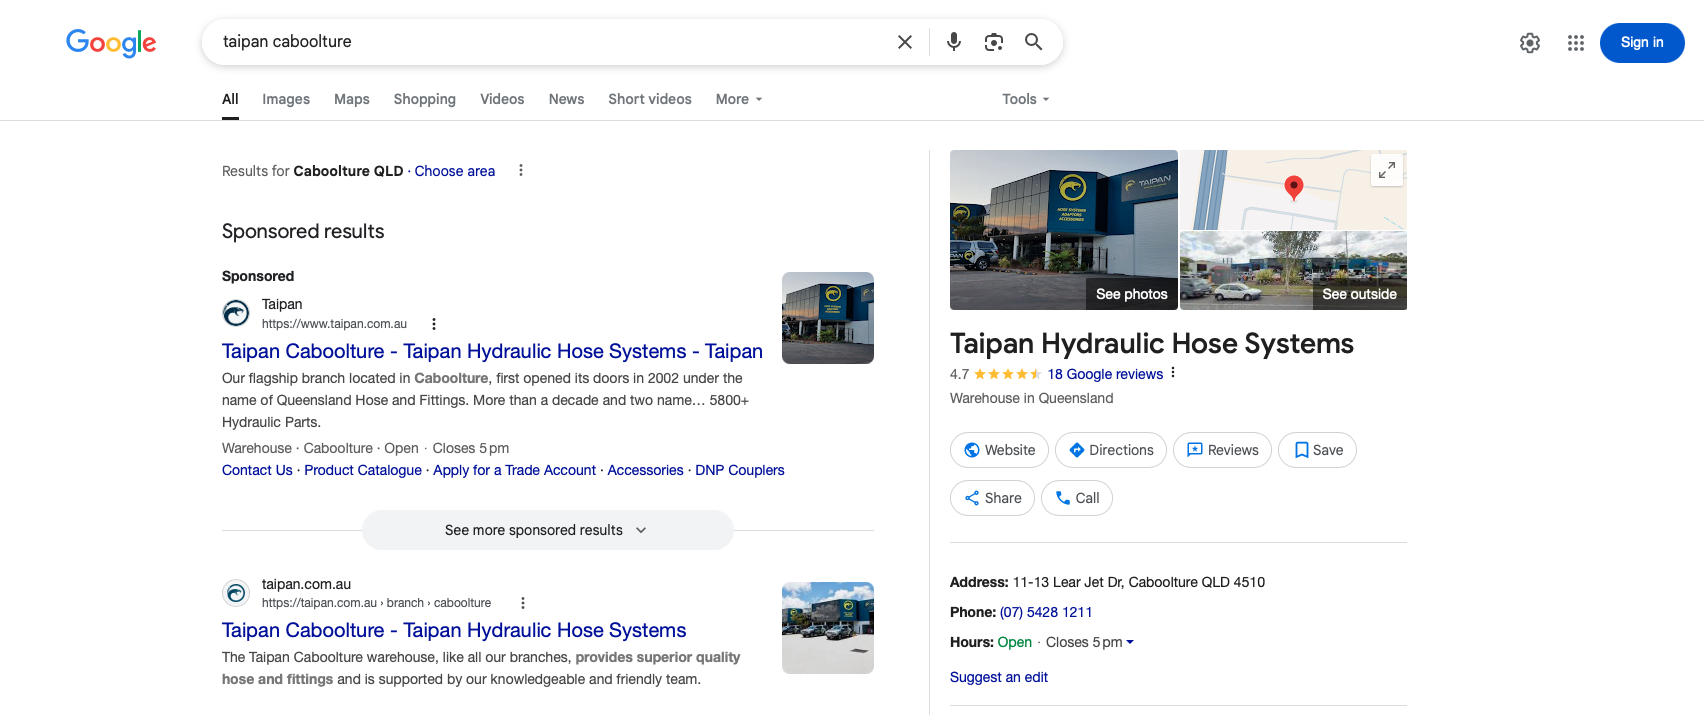Click phone number (07) 5428 1211
1704x715 pixels.
(1046, 612)
